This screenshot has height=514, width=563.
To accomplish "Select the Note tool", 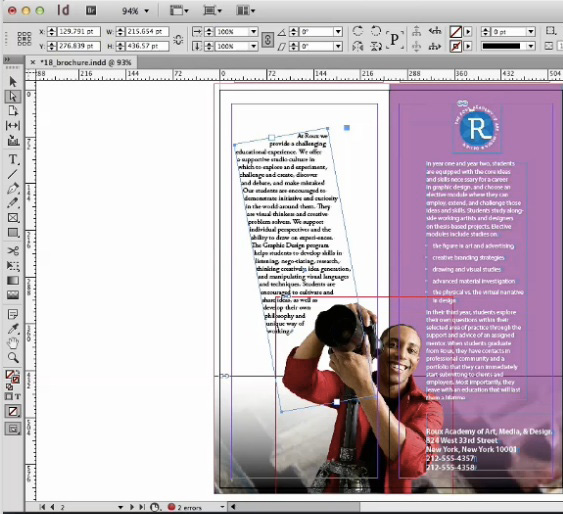I will [13, 314].
